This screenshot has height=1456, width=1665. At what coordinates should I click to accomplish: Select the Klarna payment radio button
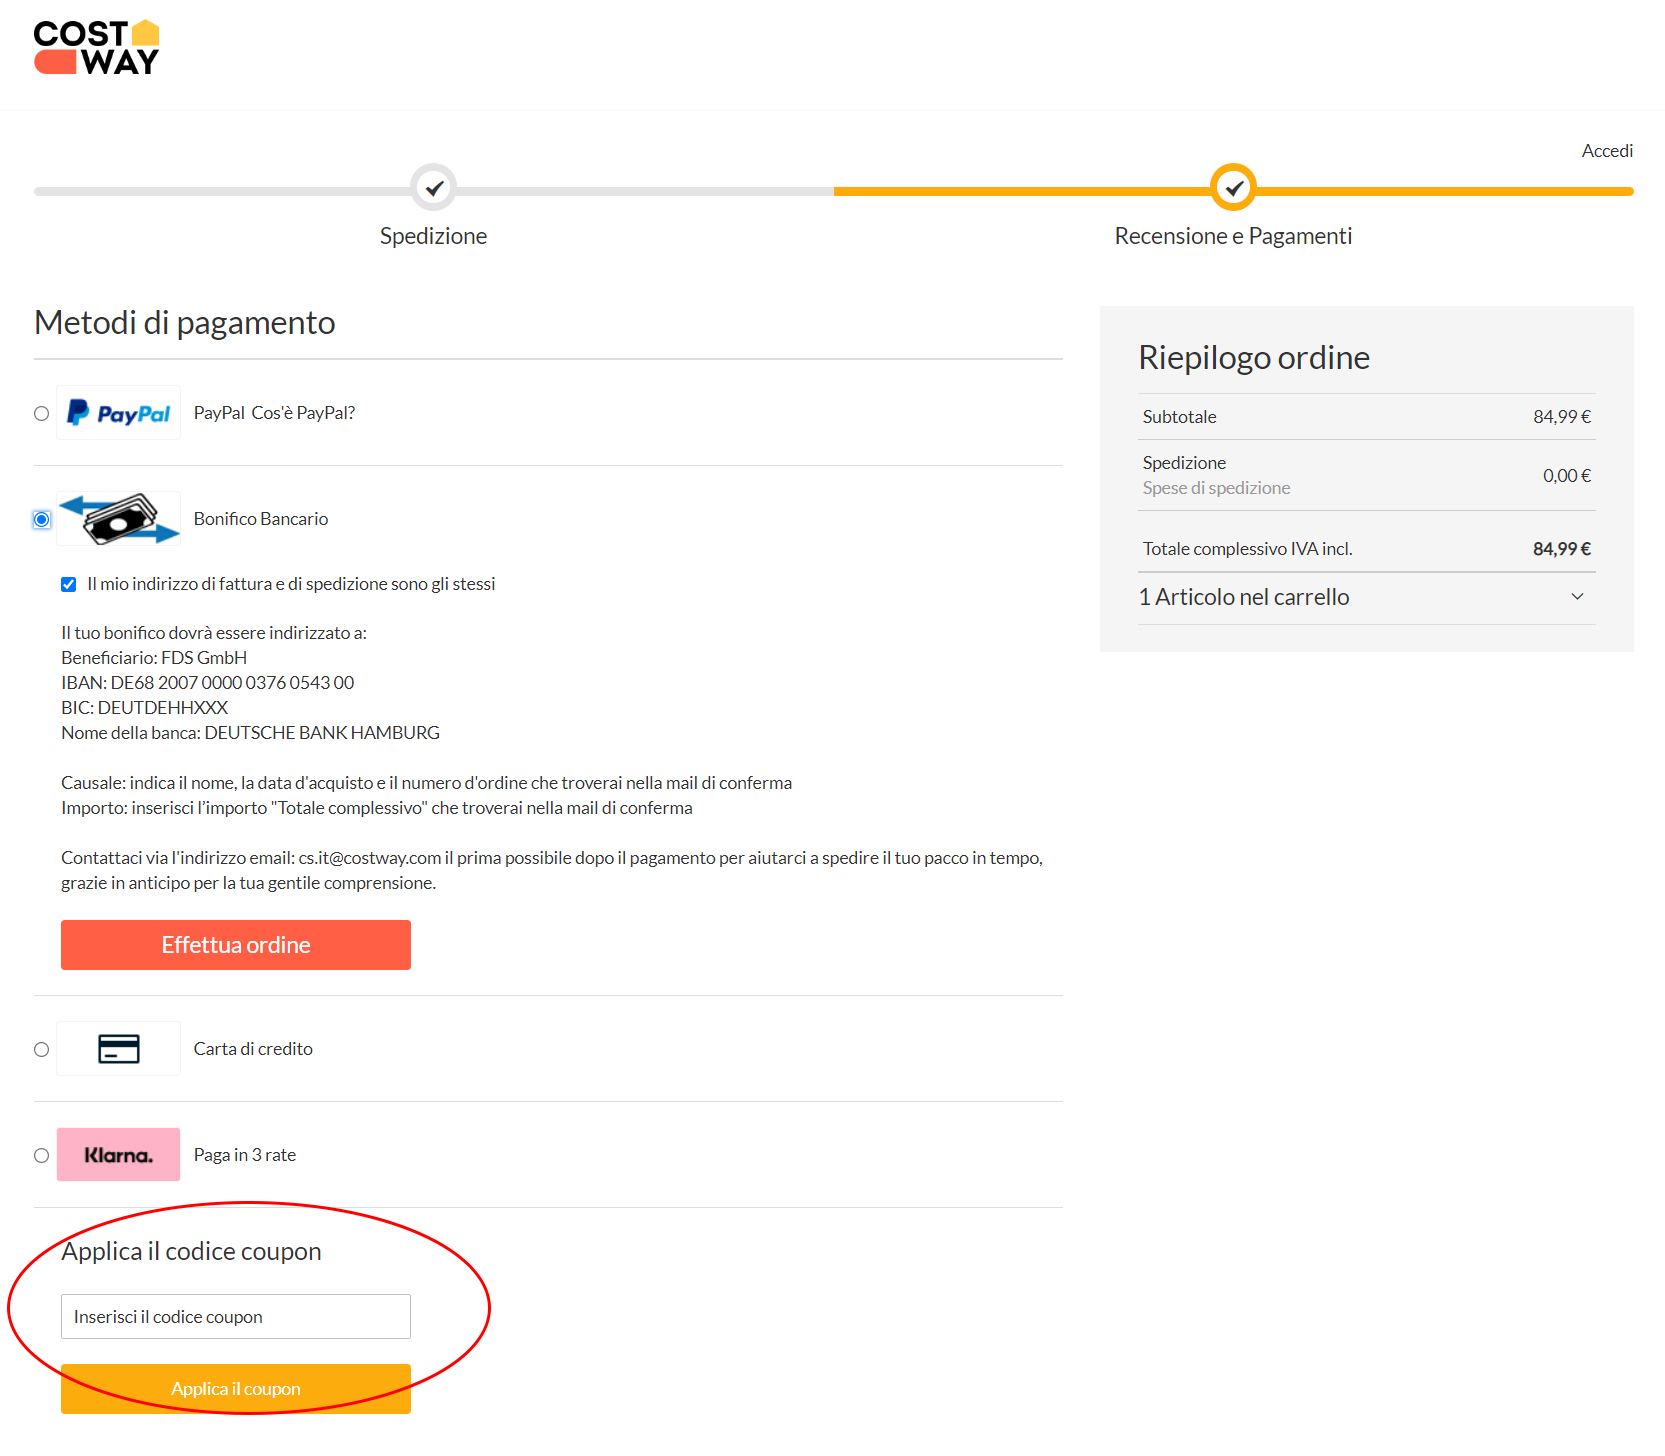[x=41, y=1155]
